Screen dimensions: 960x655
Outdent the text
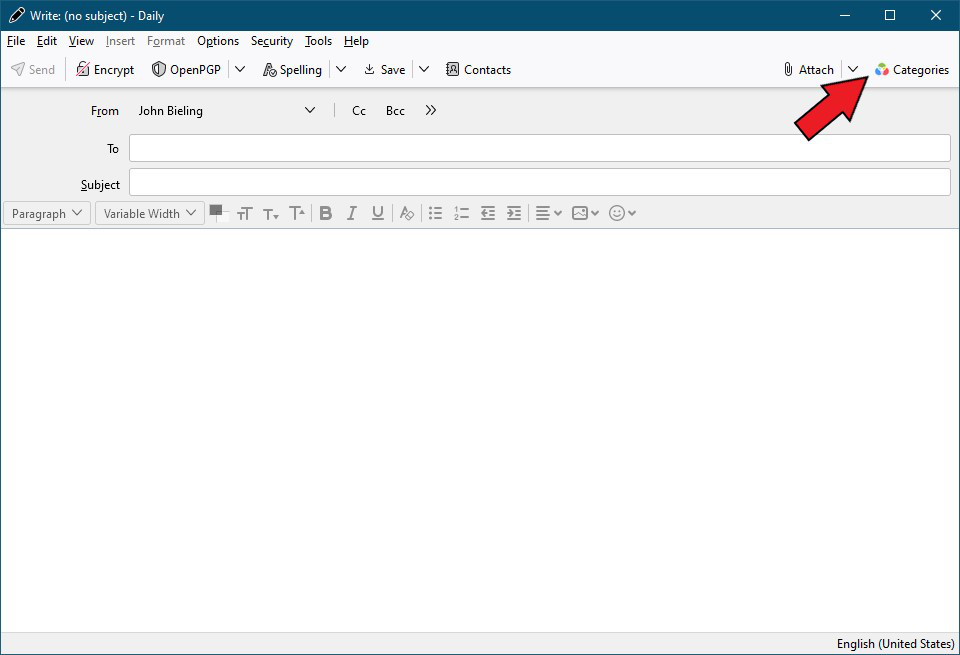pos(487,213)
